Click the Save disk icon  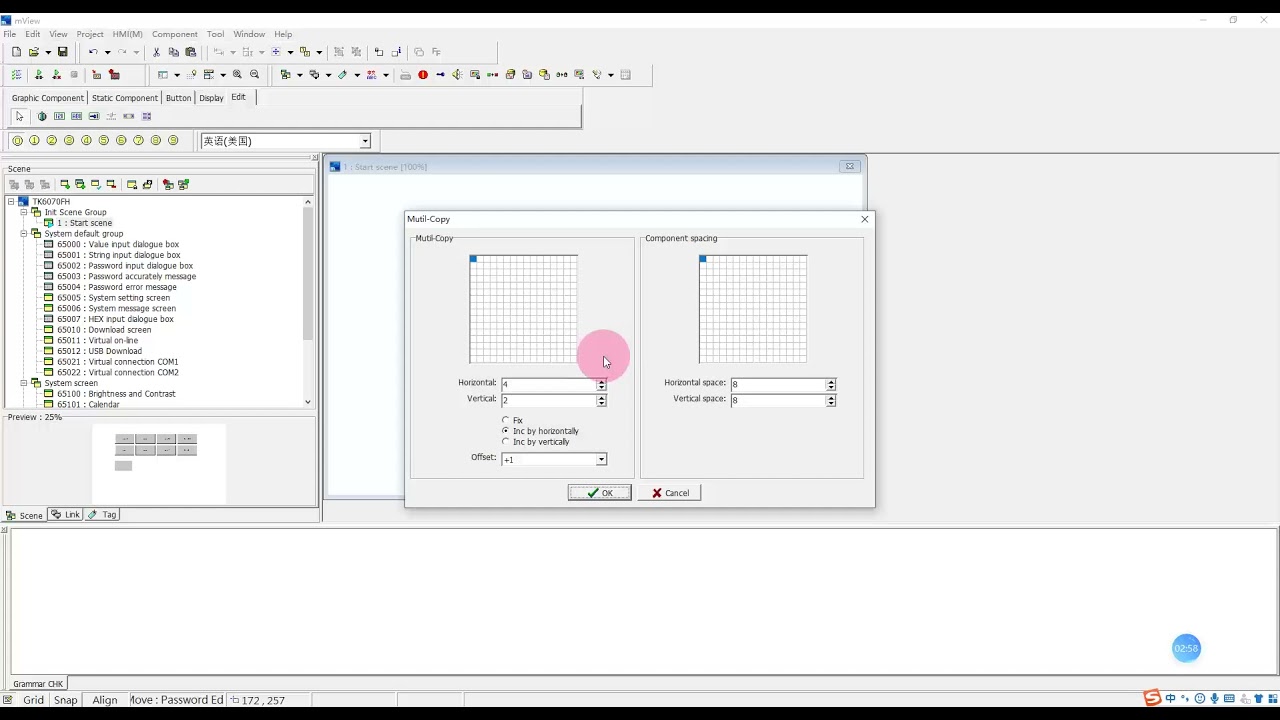point(62,52)
